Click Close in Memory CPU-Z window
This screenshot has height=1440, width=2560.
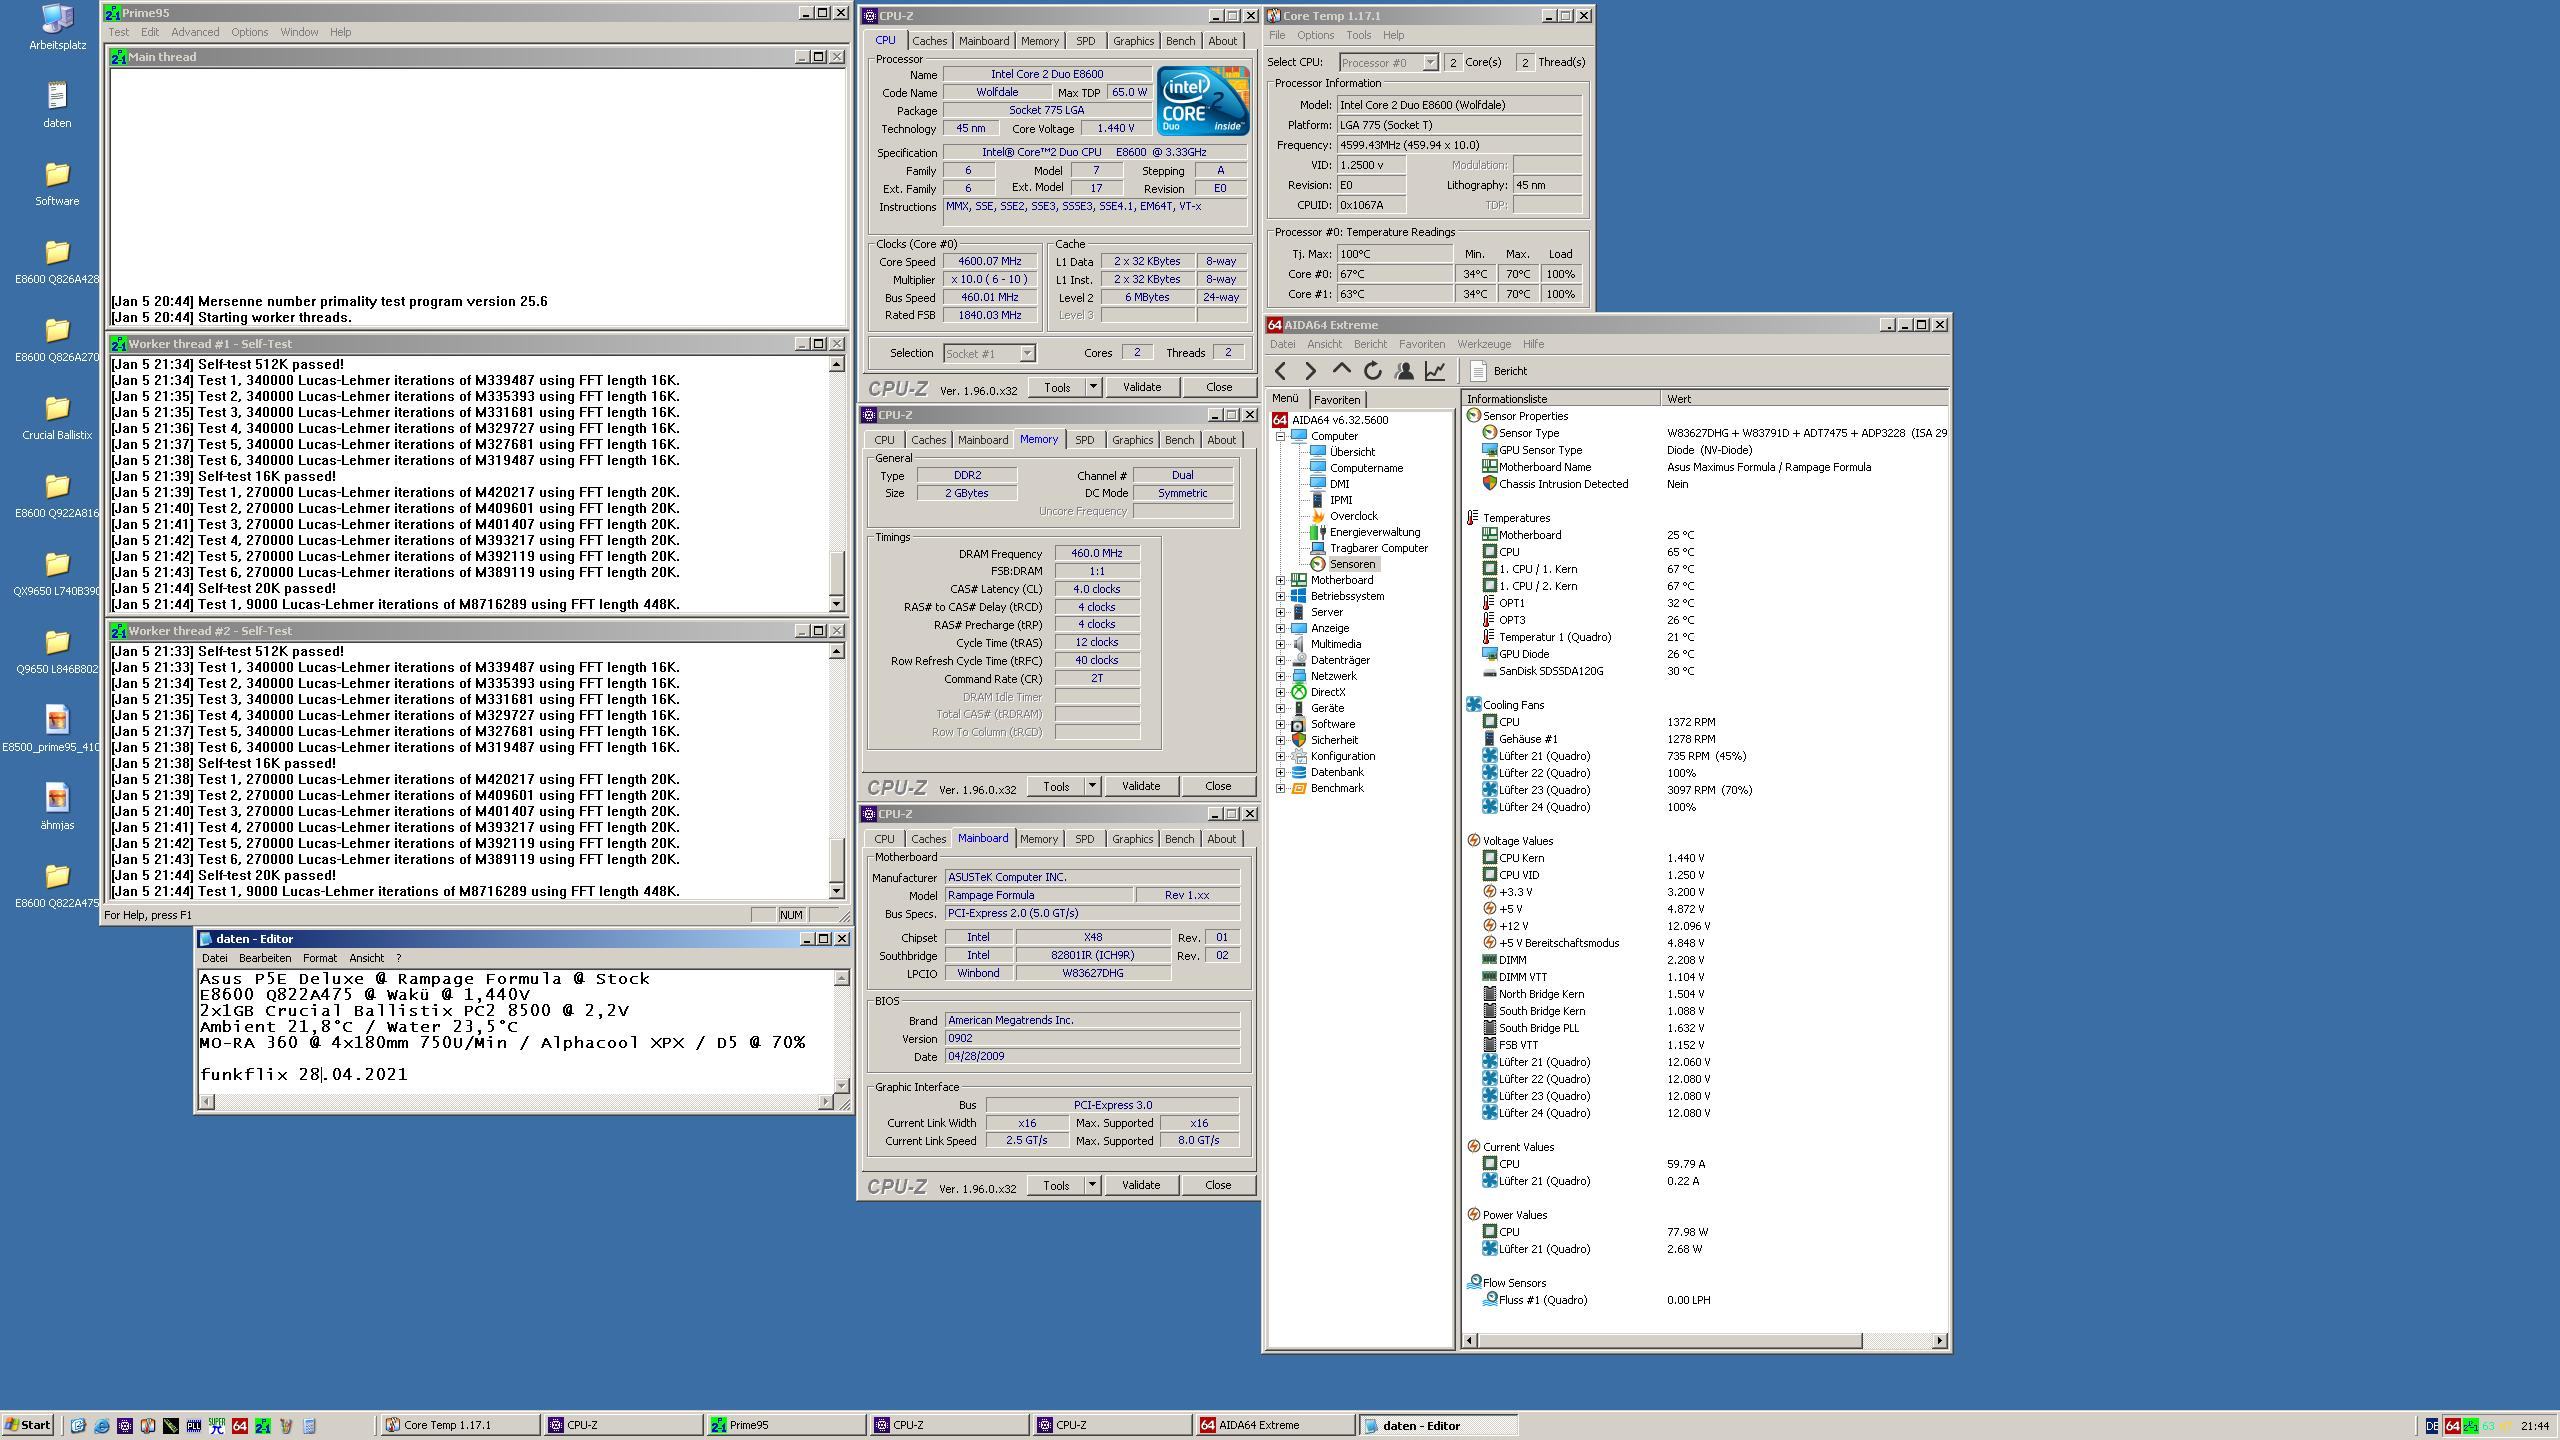[1218, 786]
